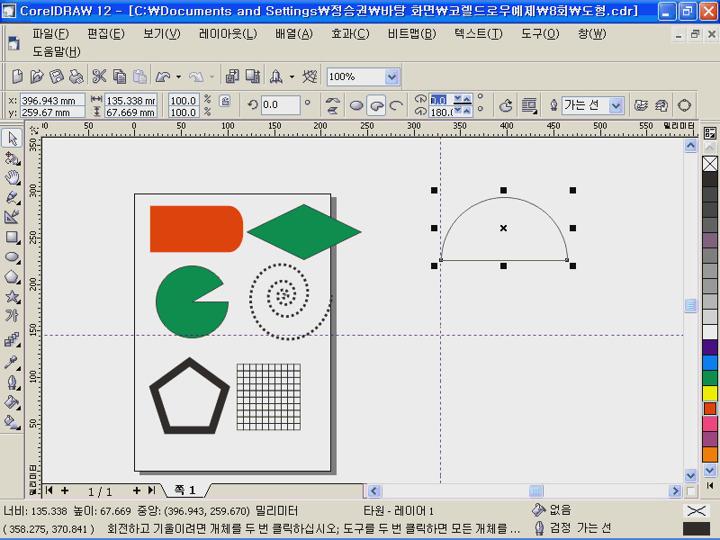
Task: Pick the blue palette swatch
Action: (710, 362)
